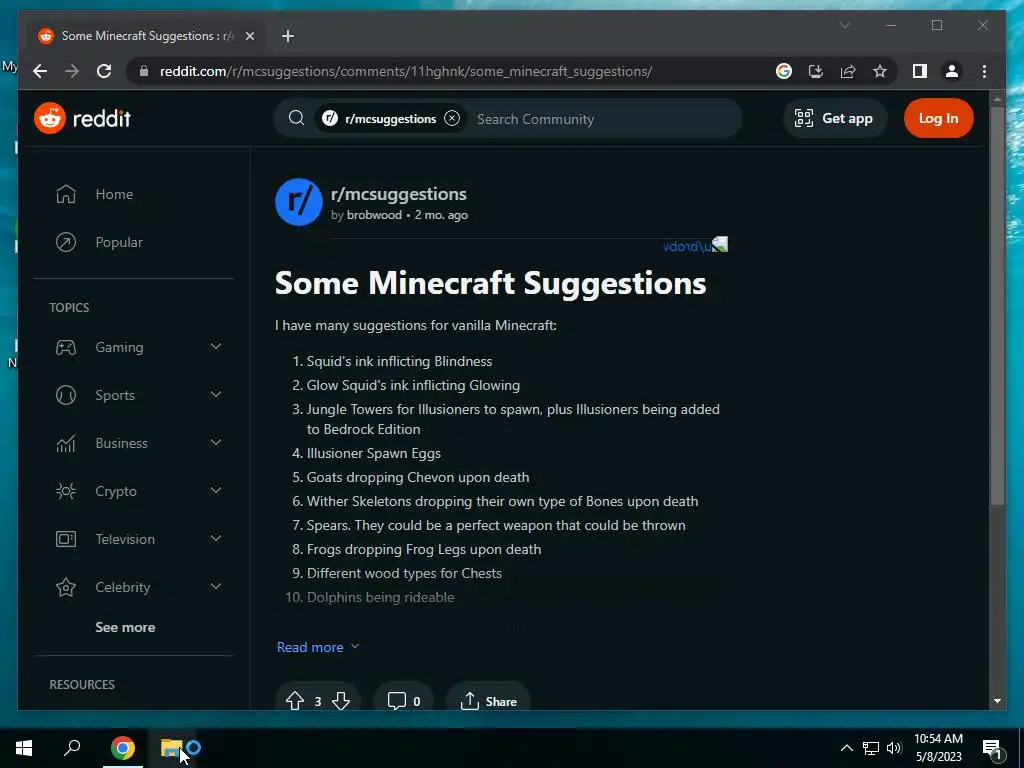Click the Reddit logo
This screenshot has height=768, width=1024.
click(83, 118)
